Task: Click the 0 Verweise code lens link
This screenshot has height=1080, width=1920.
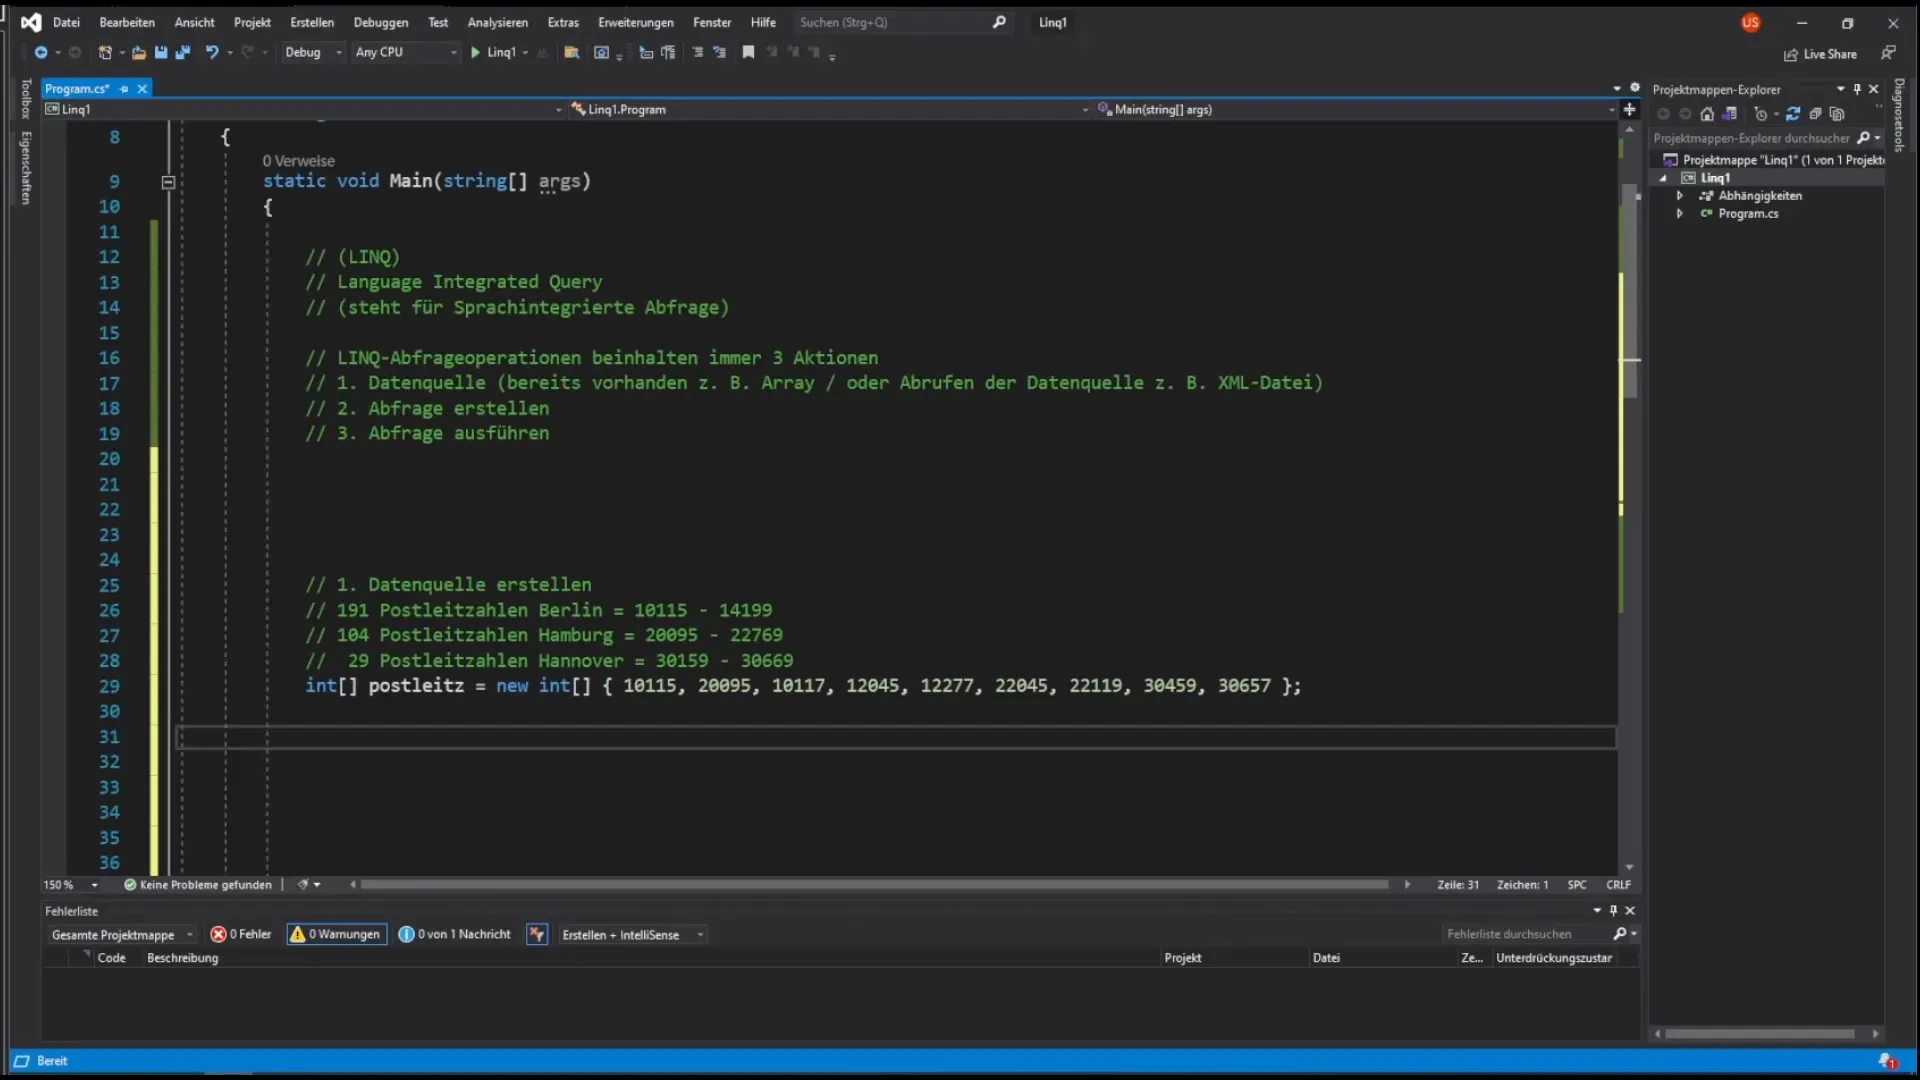Action: pos(299,161)
